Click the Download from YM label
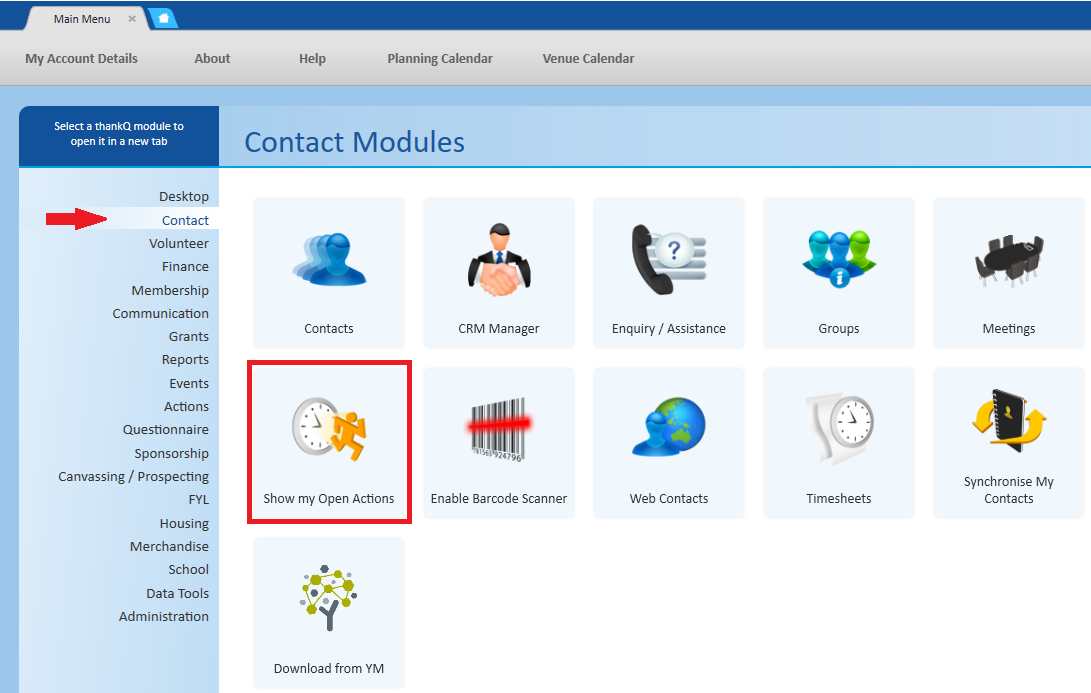The height and width of the screenshot is (693, 1091). (329, 668)
